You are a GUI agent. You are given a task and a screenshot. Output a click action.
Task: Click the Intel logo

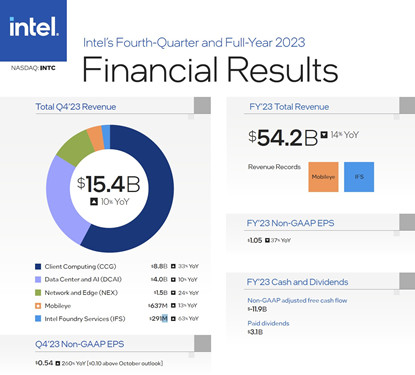[33, 30]
